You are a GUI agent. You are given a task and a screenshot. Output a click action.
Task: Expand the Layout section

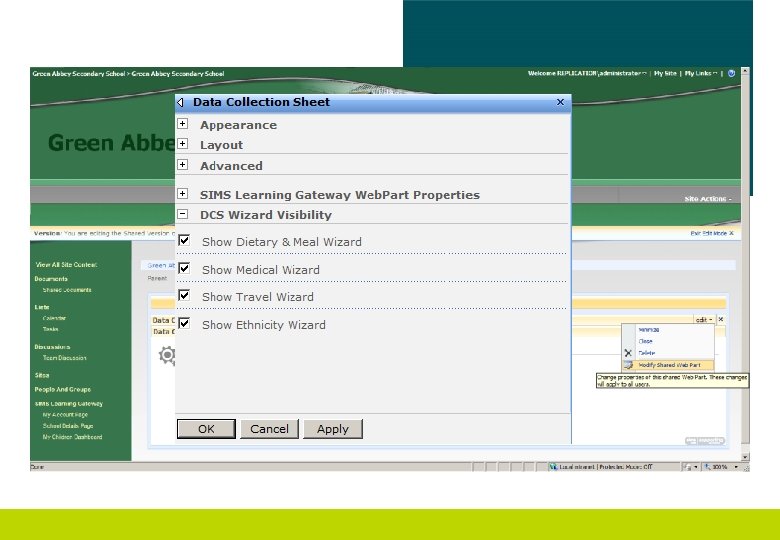tap(183, 144)
